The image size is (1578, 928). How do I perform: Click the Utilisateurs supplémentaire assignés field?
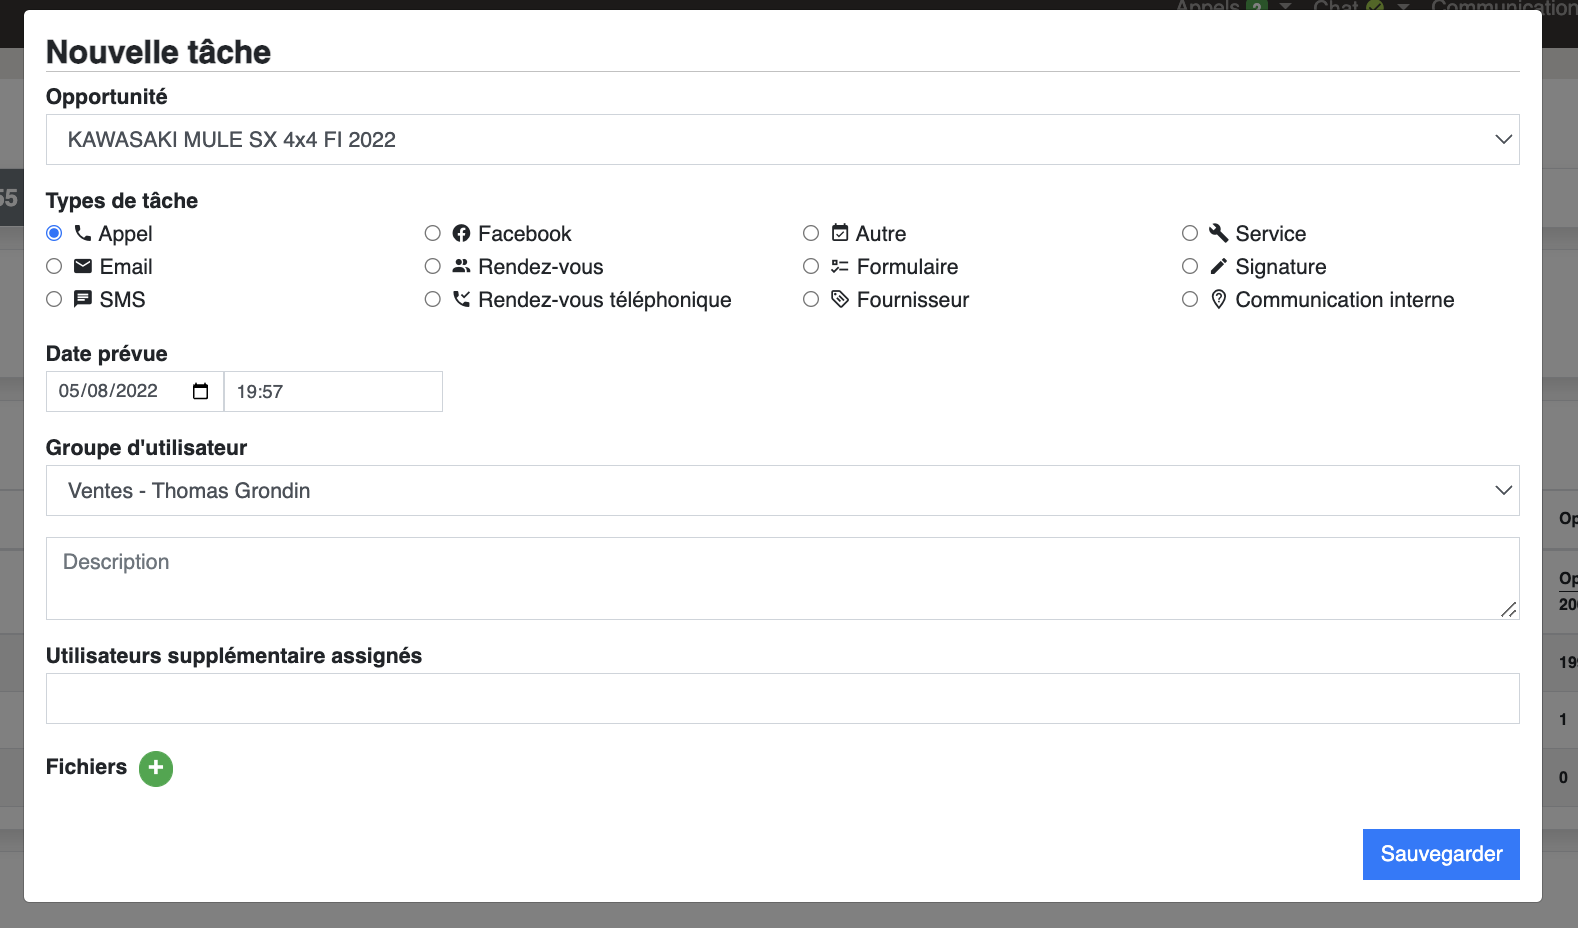783,699
